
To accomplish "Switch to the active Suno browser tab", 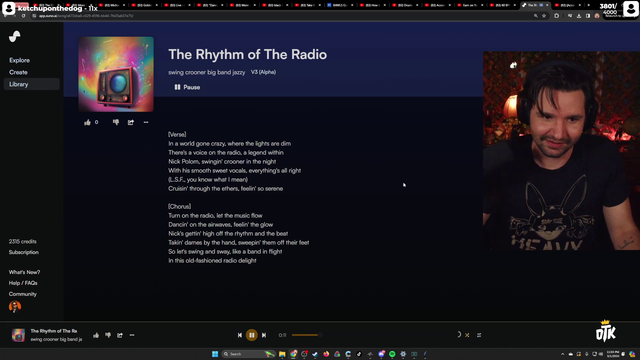I will coord(535,5).
